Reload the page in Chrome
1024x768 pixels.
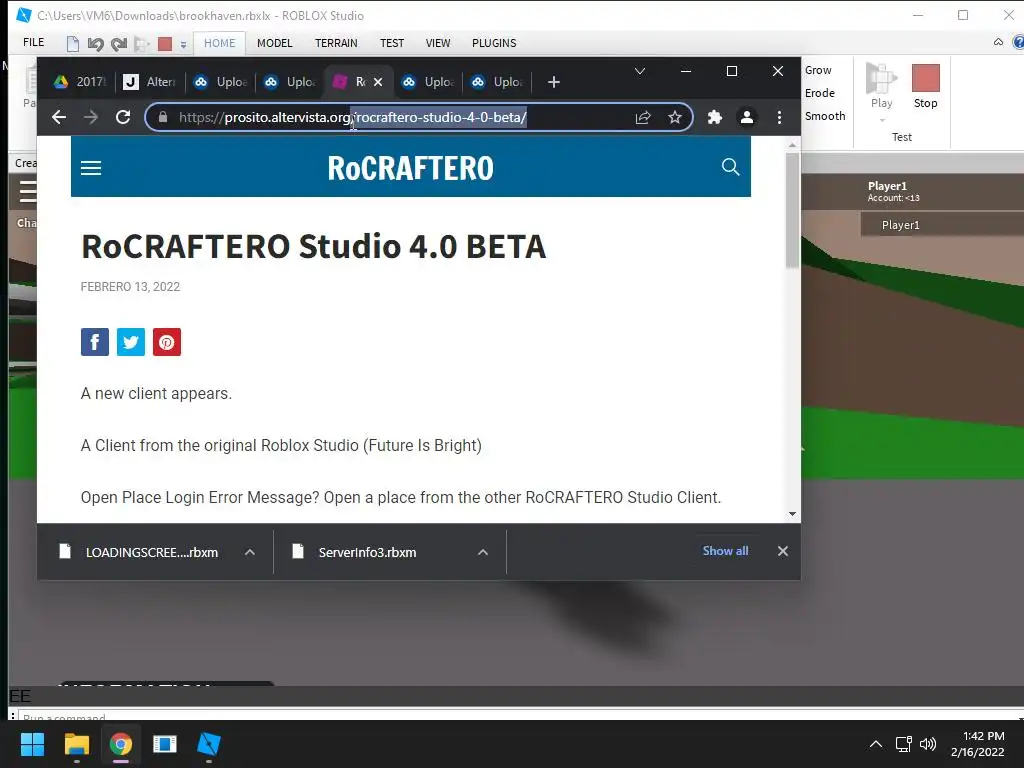coord(123,117)
